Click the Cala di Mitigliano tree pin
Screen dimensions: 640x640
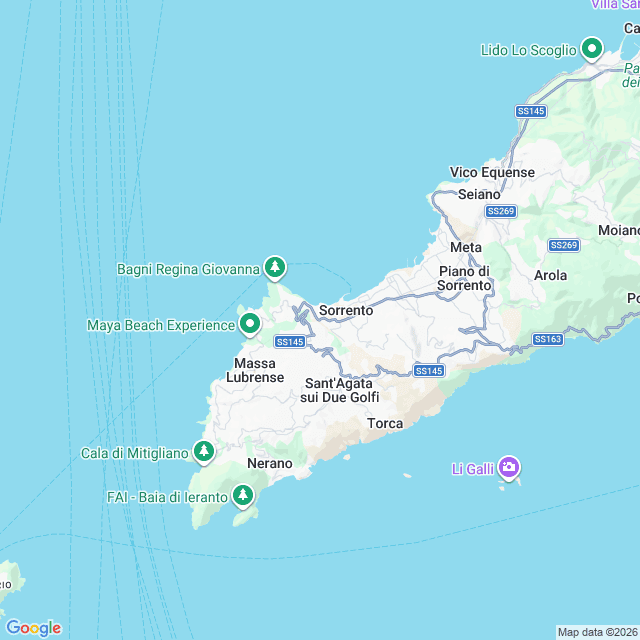(204, 452)
